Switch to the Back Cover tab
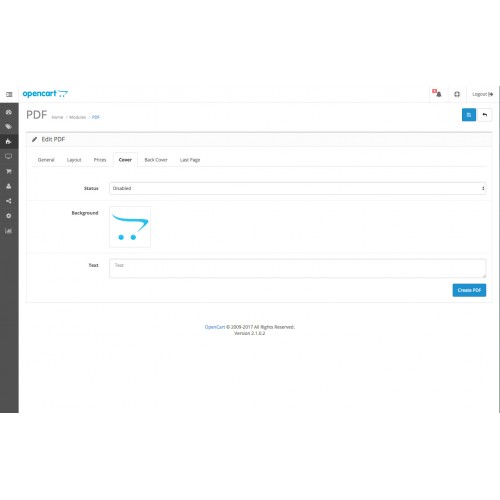The height and width of the screenshot is (500, 500). (156, 160)
